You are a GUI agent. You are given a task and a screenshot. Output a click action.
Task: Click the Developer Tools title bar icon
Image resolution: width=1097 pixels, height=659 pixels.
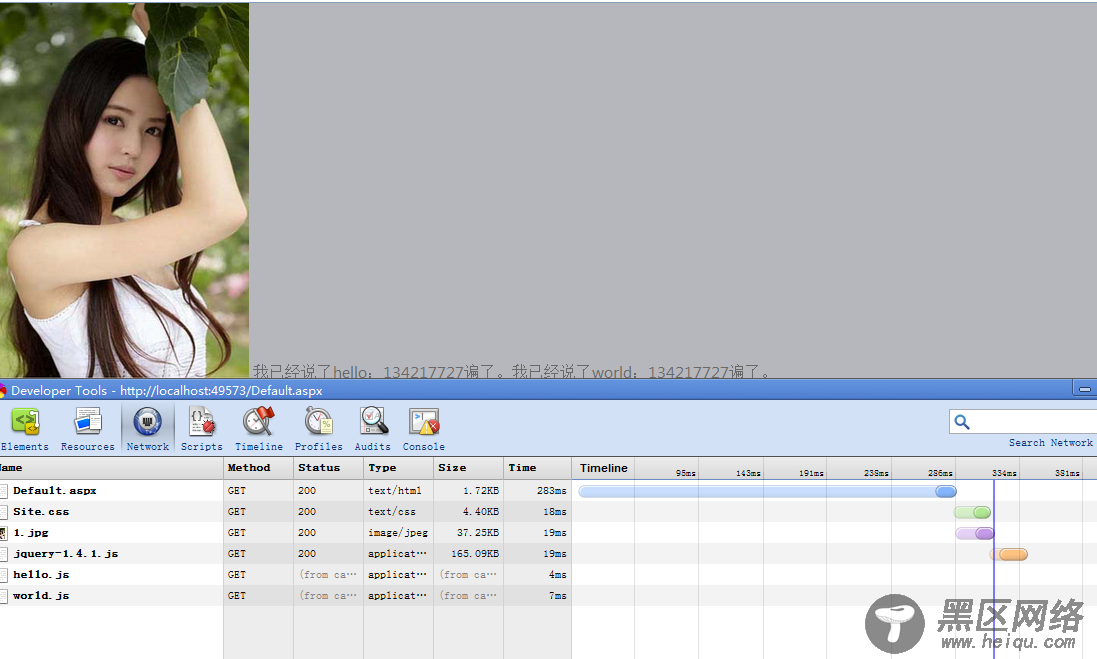click(3, 390)
